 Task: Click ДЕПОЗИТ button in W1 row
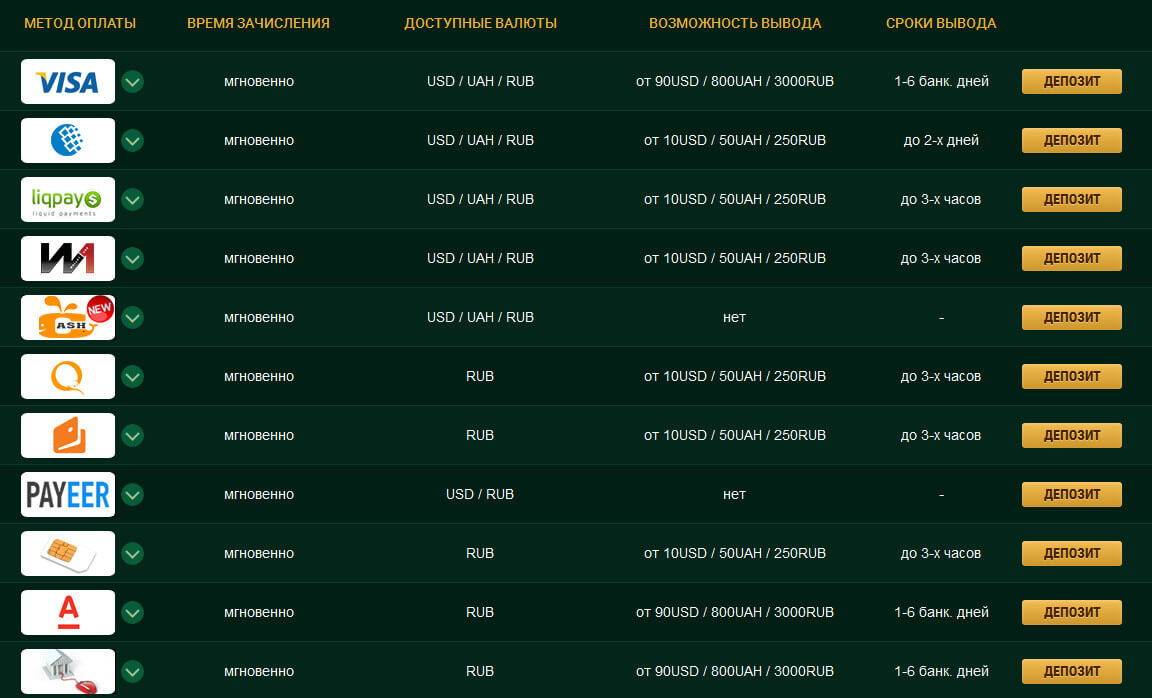(1071, 259)
